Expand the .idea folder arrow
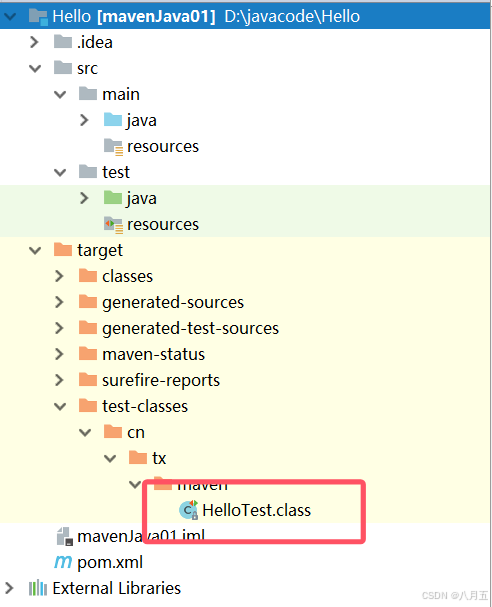 [x=34, y=42]
